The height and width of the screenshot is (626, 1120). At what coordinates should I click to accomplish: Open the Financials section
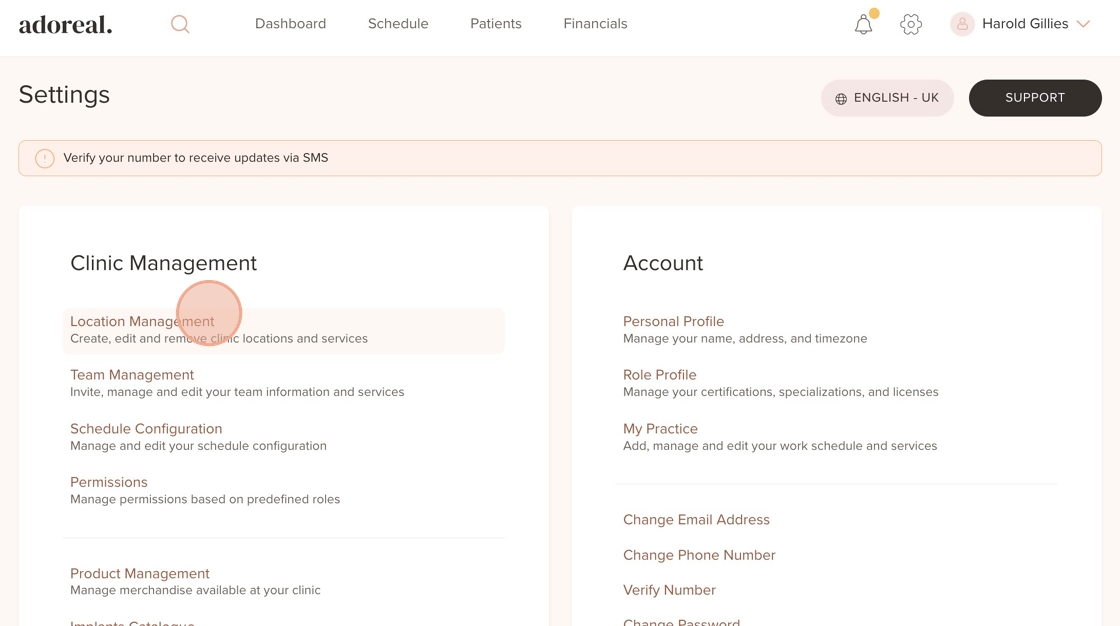(595, 24)
